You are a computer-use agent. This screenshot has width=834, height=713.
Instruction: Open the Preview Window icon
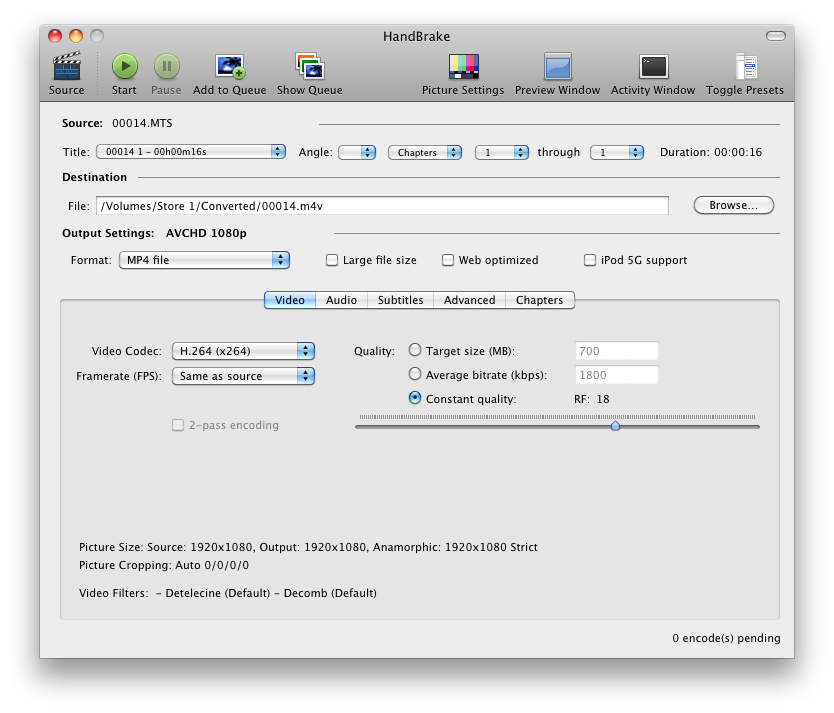(557, 68)
